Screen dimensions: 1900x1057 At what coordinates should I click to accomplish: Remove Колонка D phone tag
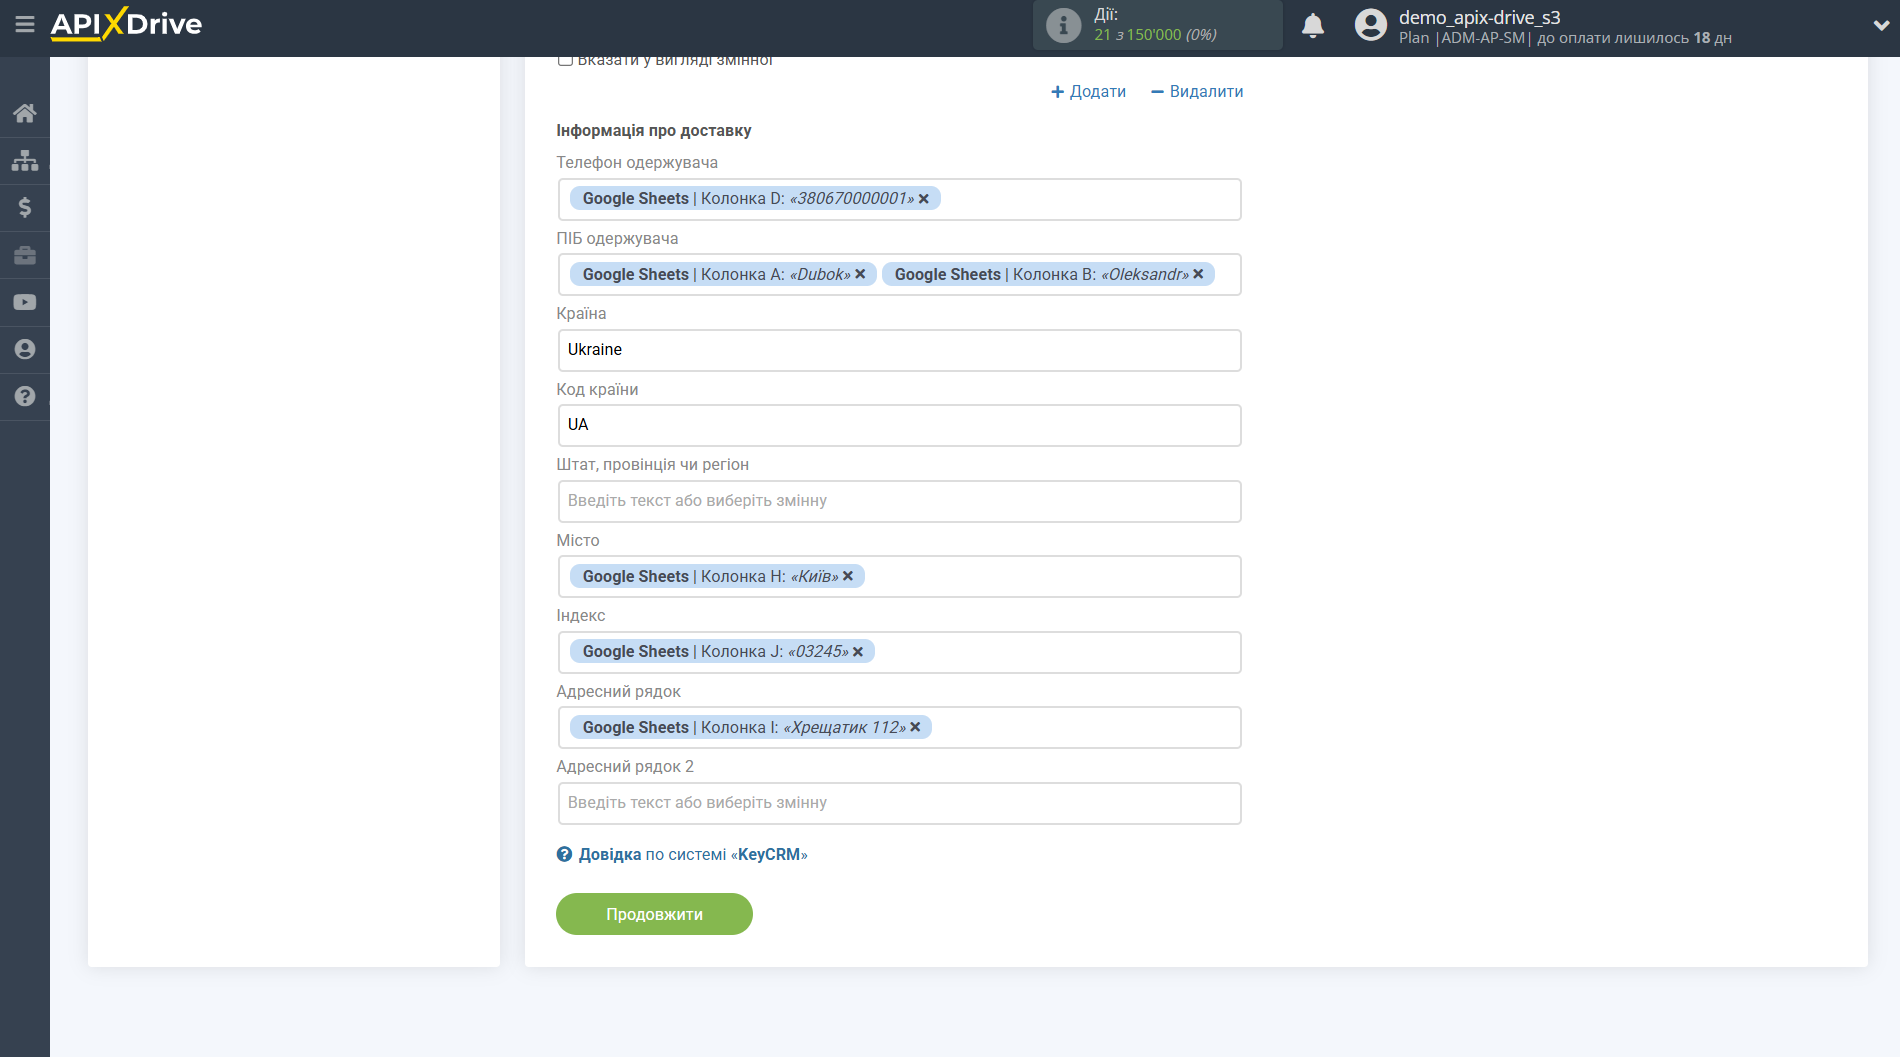pos(924,198)
